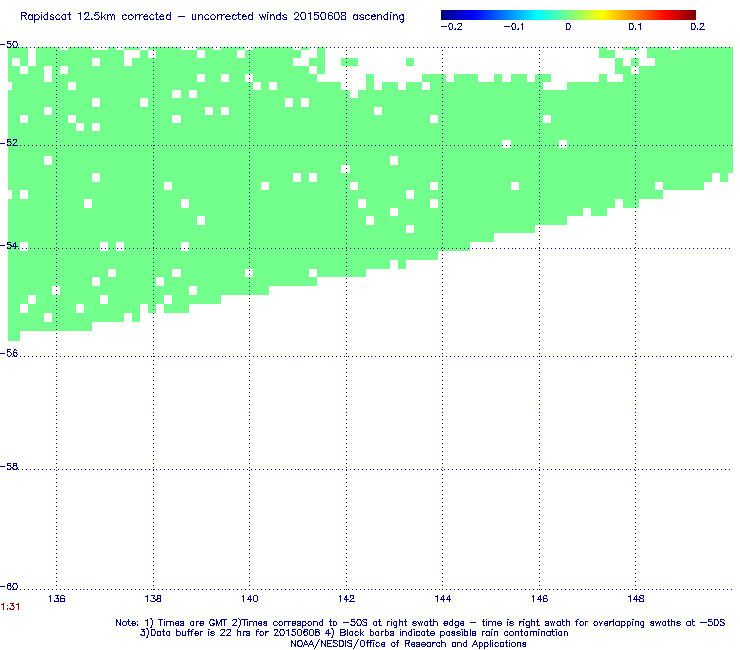Click the 0.1 colorbar label
The image size is (740, 650).
coord(635,27)
